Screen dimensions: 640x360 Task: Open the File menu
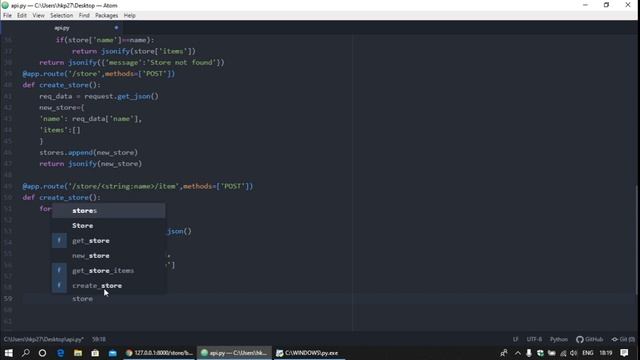point(7,16)
